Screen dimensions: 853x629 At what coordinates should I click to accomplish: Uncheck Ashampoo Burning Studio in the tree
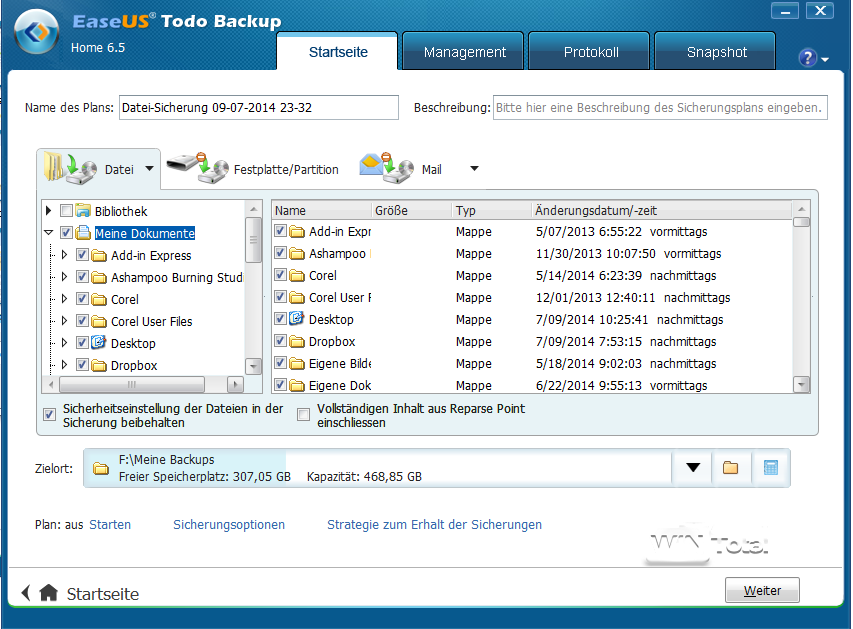[x=82, y=277]
